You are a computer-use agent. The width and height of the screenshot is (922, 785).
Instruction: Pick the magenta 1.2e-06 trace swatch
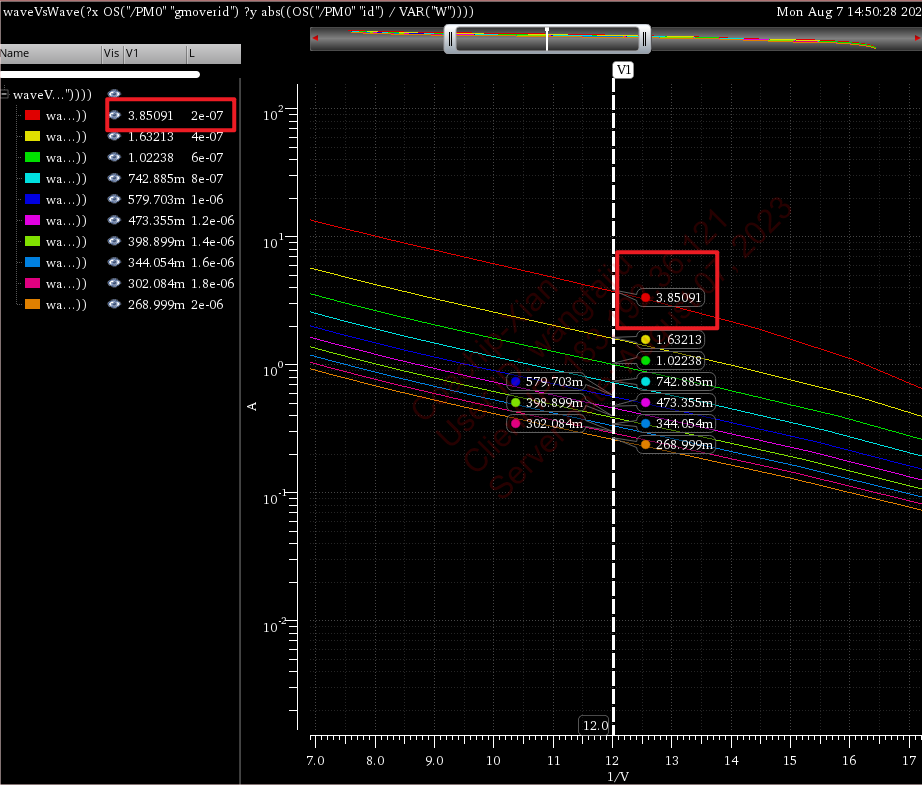coord(32,220)
